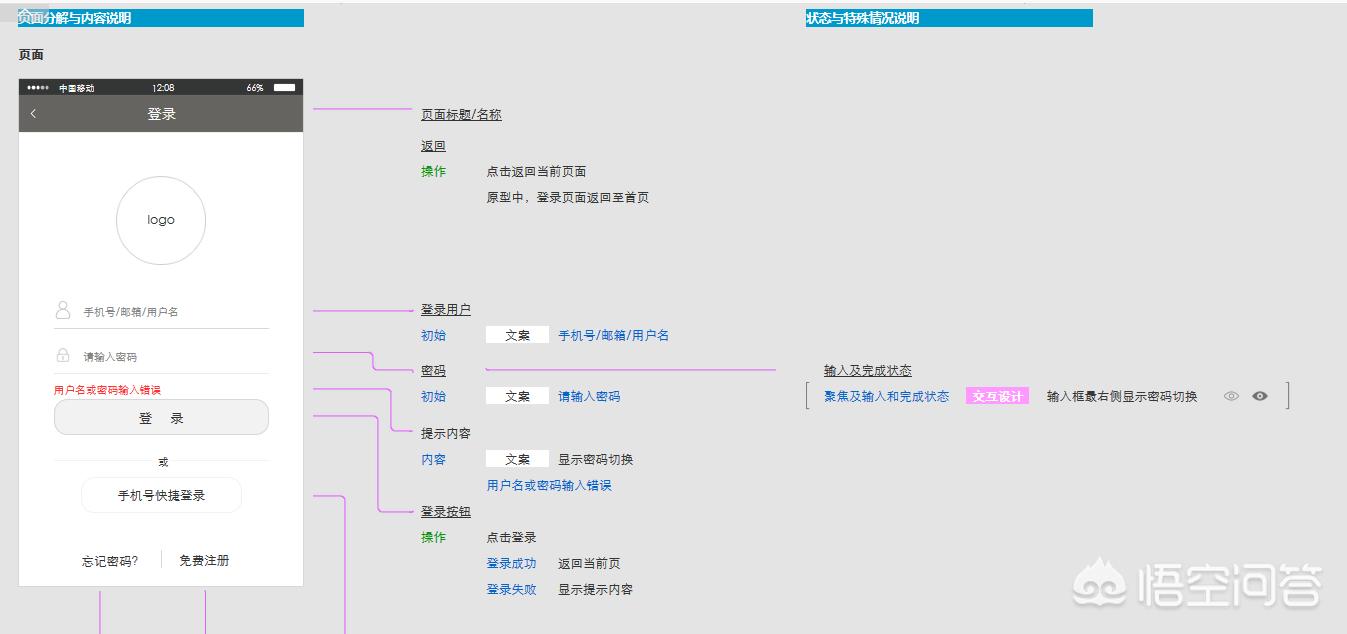Click the pink 交互设计 tag
Viewport: 1347px width, 634px height.
pos(997,396)
